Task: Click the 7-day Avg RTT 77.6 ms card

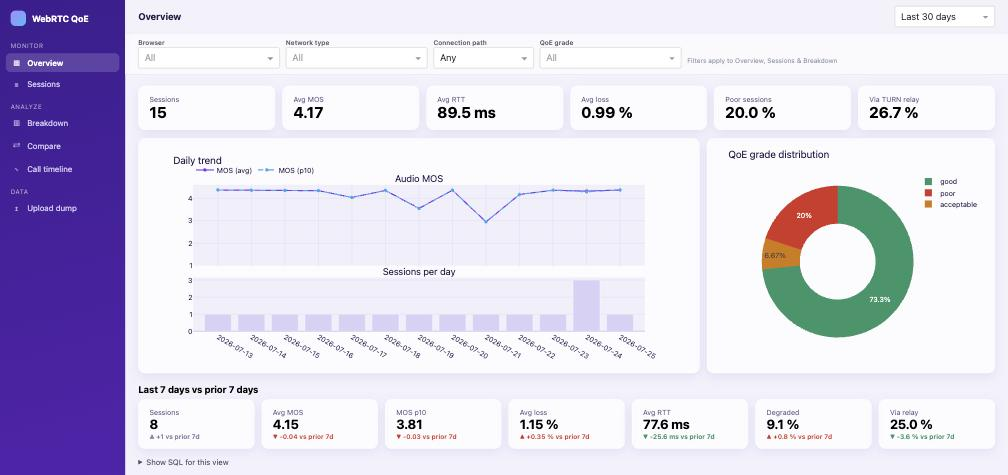Action: (690, 424)
